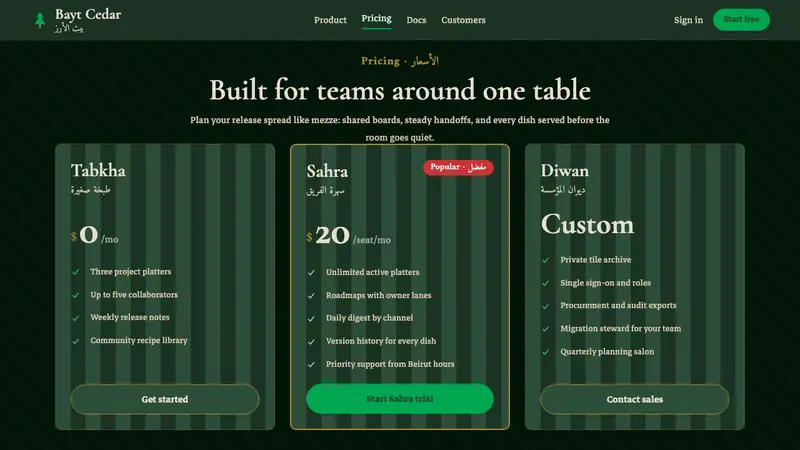Click the Sign in link
800x450 pixels.
688,20
